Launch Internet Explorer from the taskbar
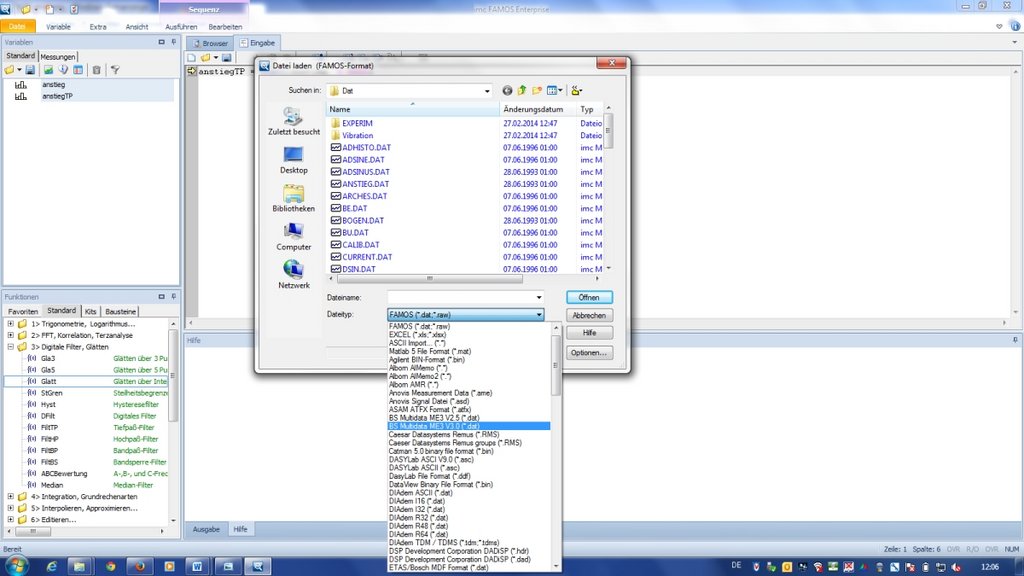Viewport: 1024px width, 576px height. pyautogui.click(x=51, y=566)
